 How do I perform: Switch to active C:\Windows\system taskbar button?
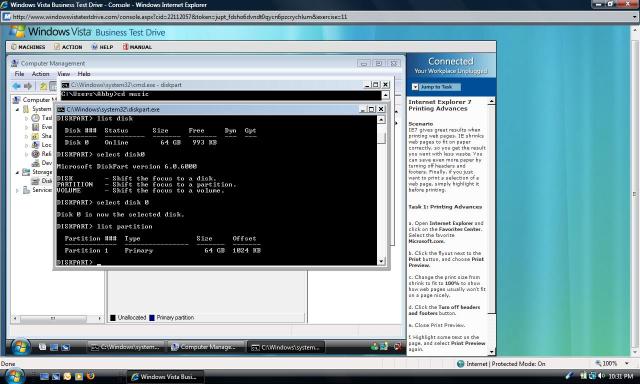coord(286,347)
